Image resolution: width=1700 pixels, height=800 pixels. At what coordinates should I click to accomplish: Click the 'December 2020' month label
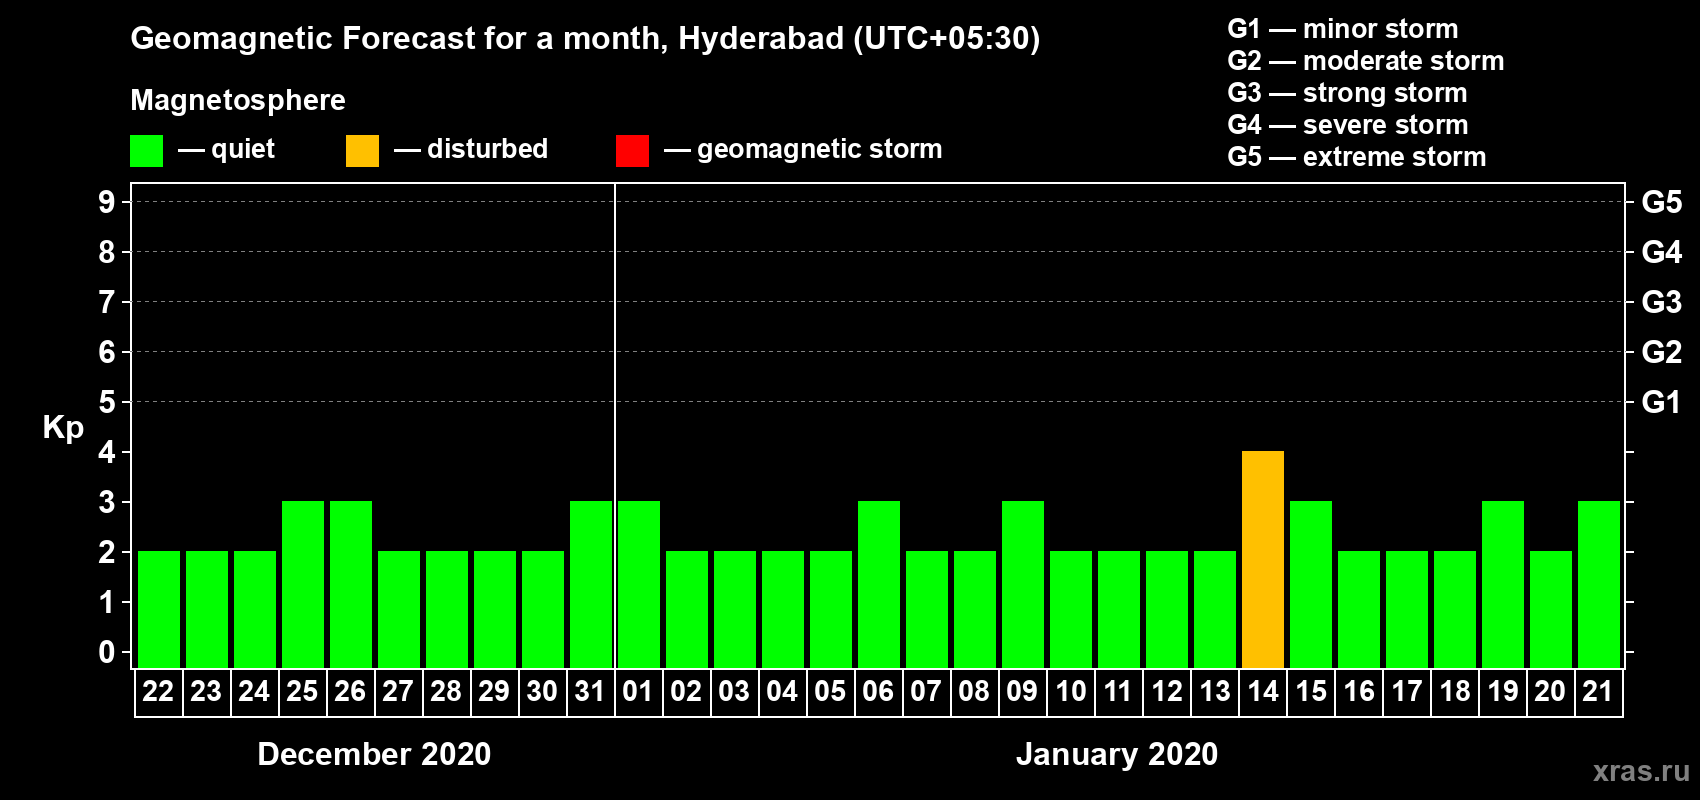coord(374,754)
